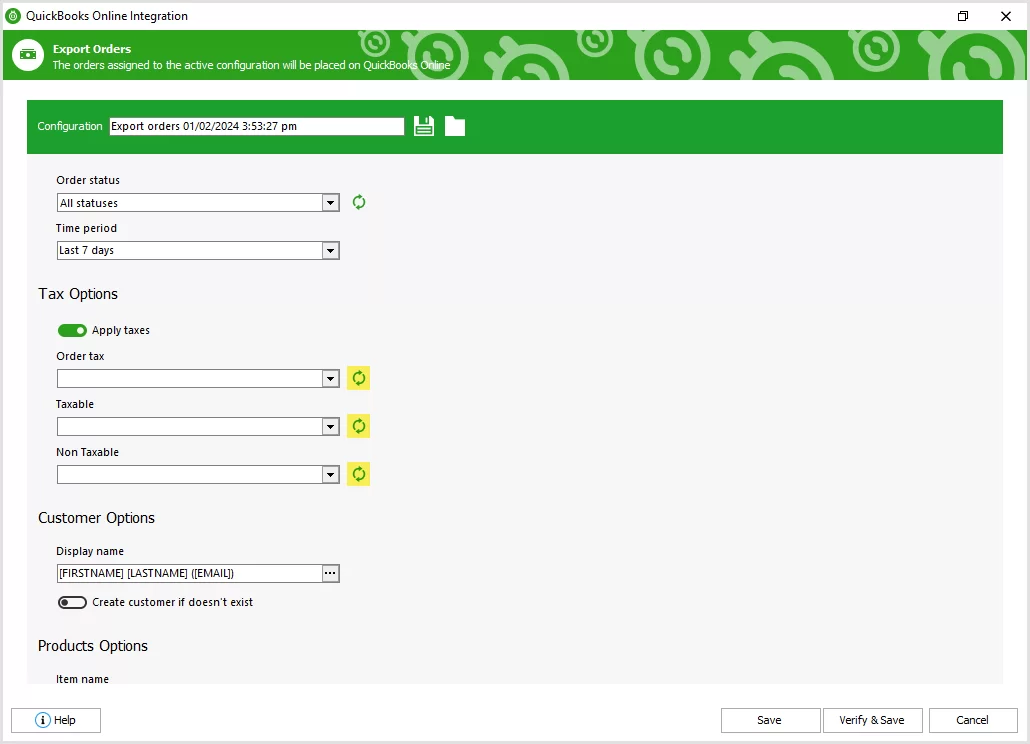Viewport: 1030px width, 744px height.
Task: Refresh the Taxable dropdown values
Action: 358,426
